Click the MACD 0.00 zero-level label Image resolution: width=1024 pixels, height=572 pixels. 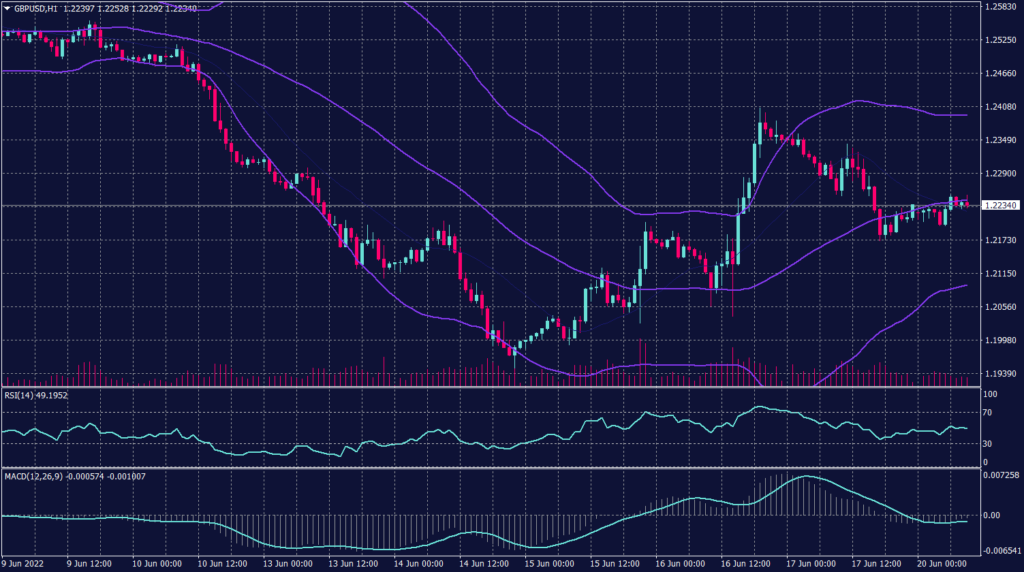click(992, 515)
